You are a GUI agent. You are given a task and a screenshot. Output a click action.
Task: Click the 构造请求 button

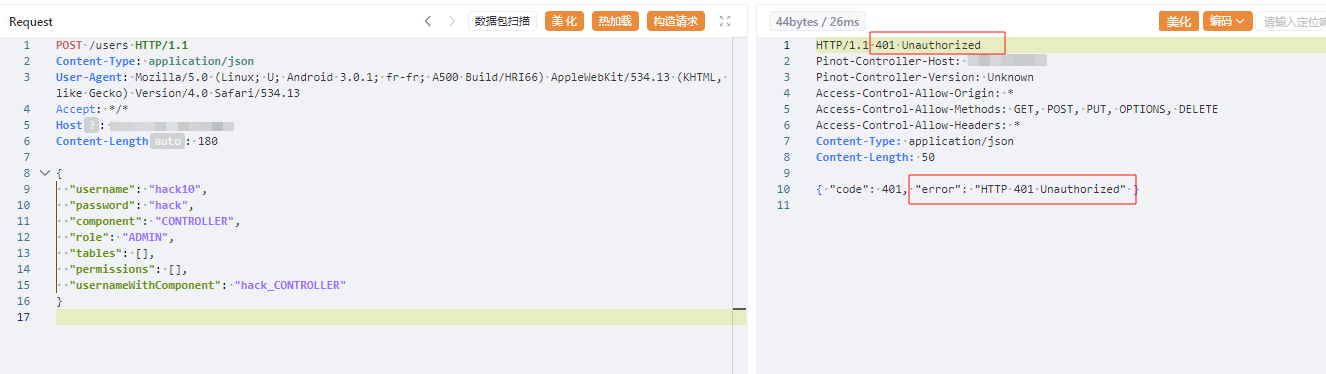point(676,21)
